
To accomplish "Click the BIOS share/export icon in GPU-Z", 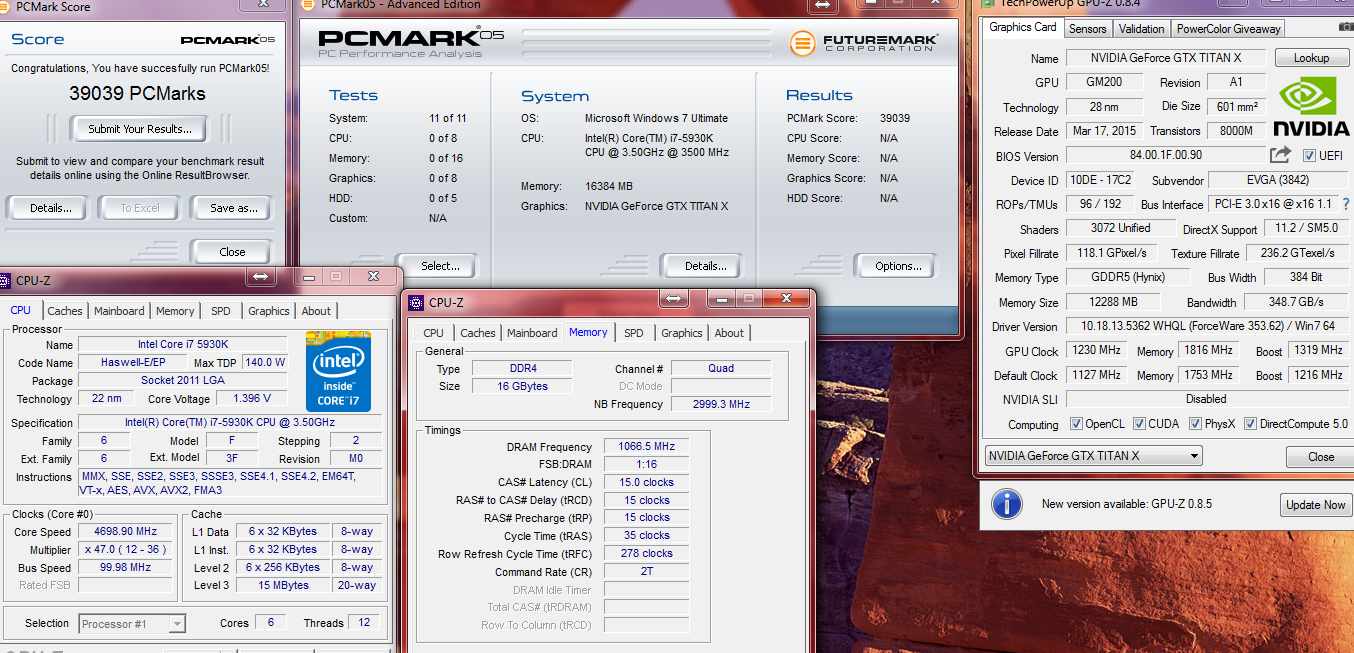I will click(x=1280, y=155).
